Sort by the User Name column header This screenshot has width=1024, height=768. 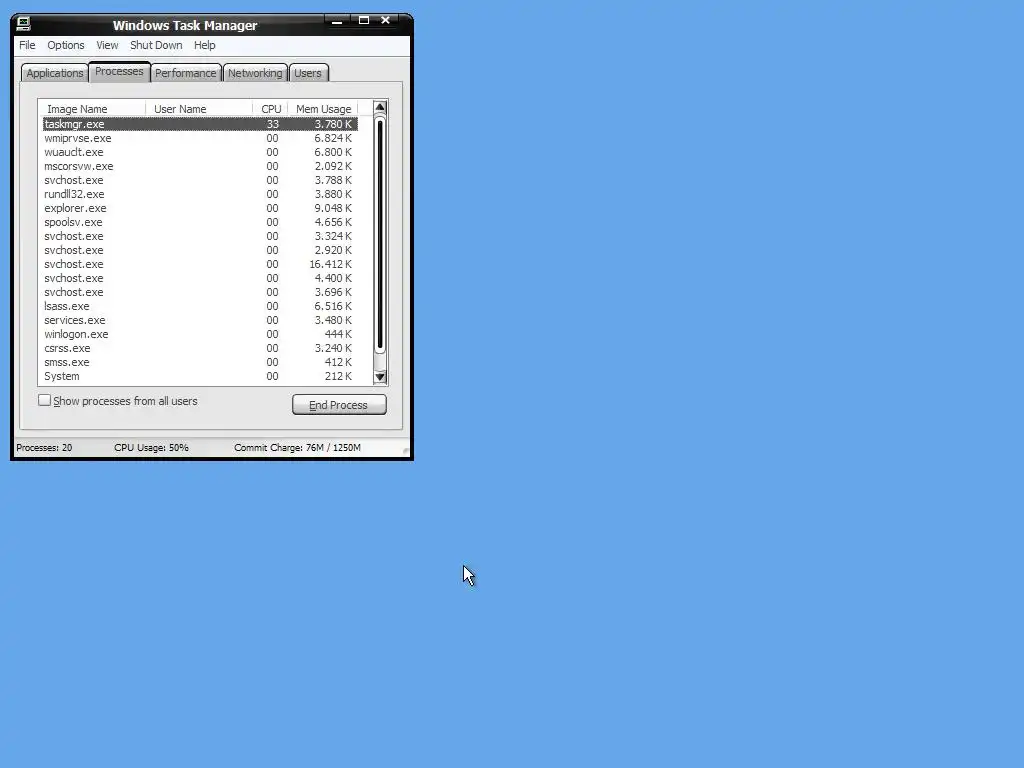pyautogui.click(x=199, y=109)
